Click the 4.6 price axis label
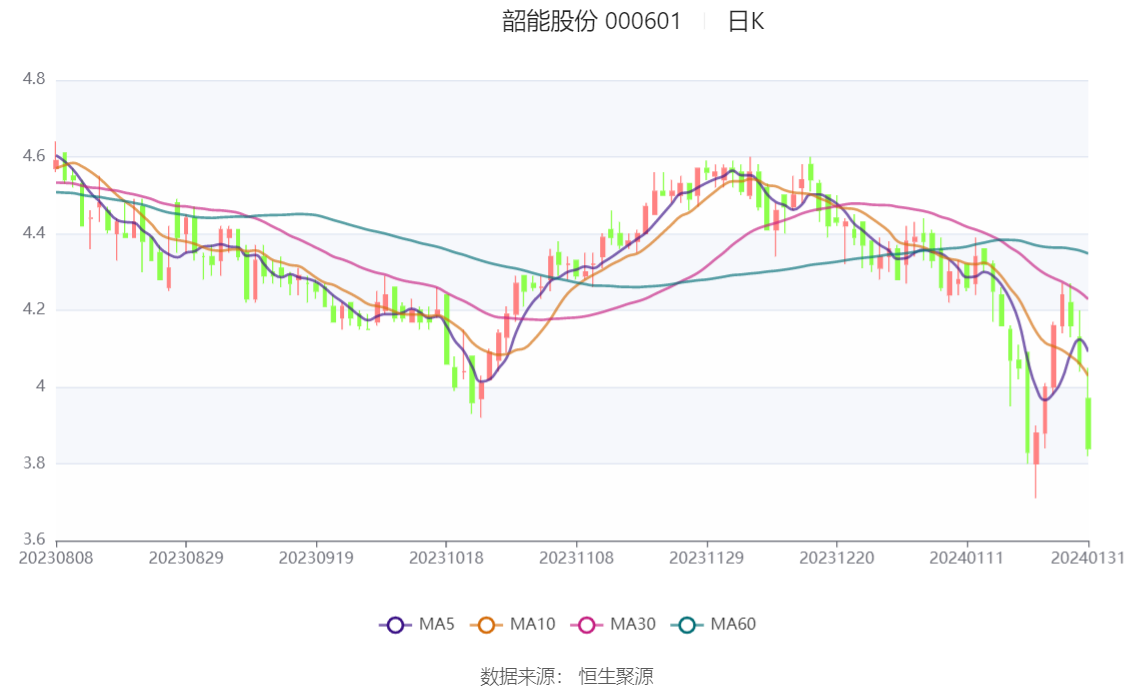Screen dimensions: 1134x689 click(34, 156)
